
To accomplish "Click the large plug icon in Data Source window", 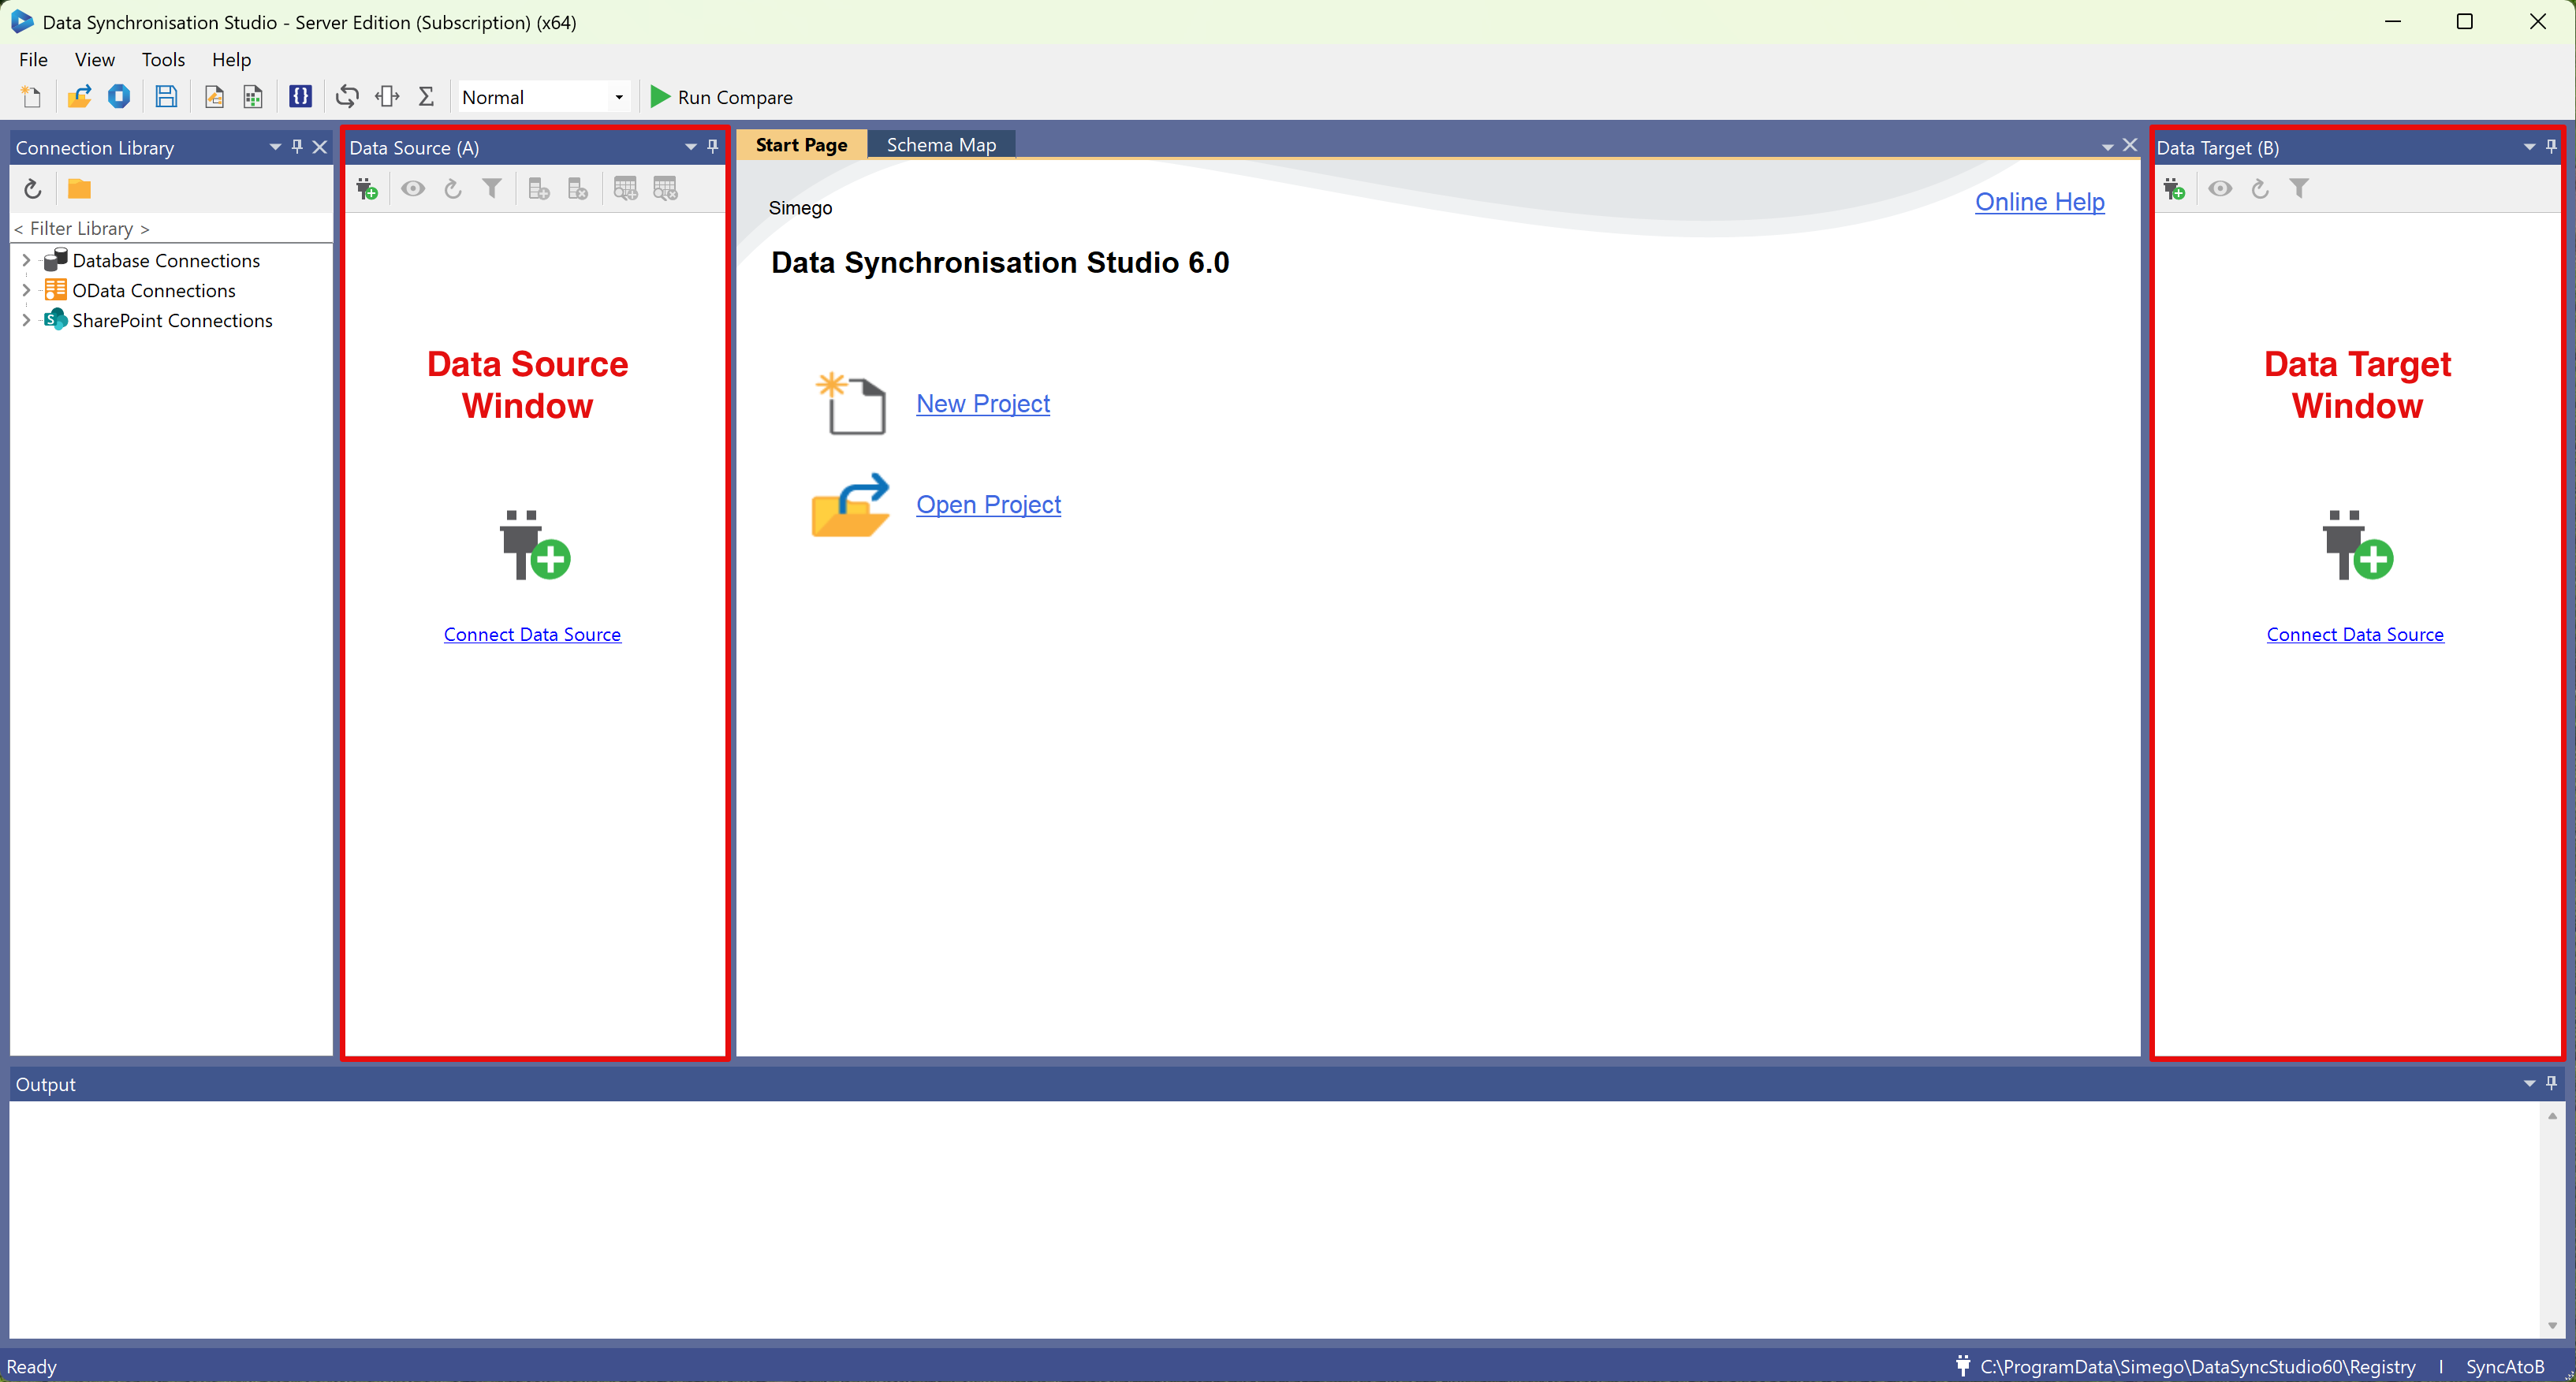I will (535, 545).
